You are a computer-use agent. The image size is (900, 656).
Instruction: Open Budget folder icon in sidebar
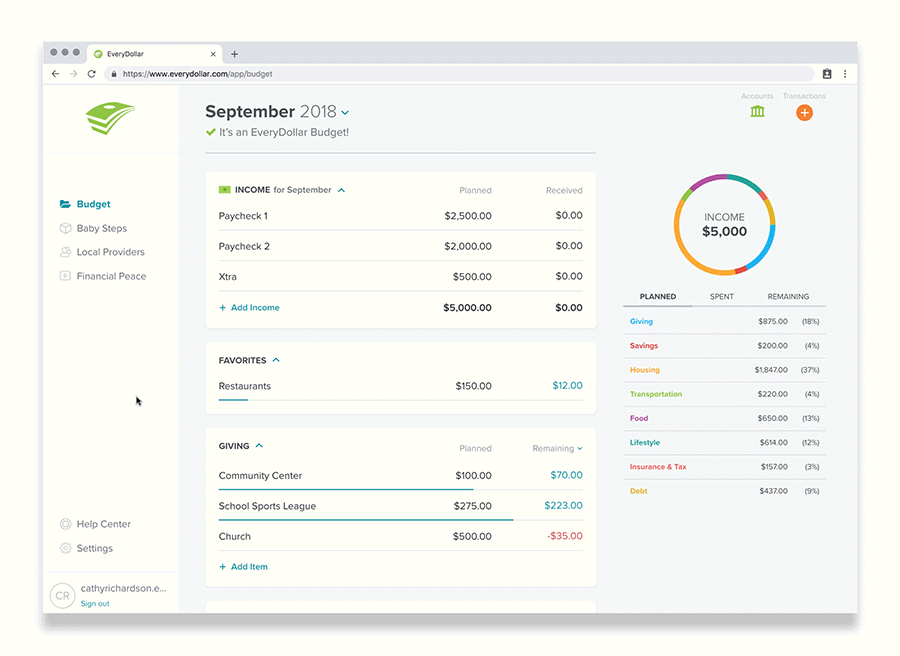[x=65, y=204]
